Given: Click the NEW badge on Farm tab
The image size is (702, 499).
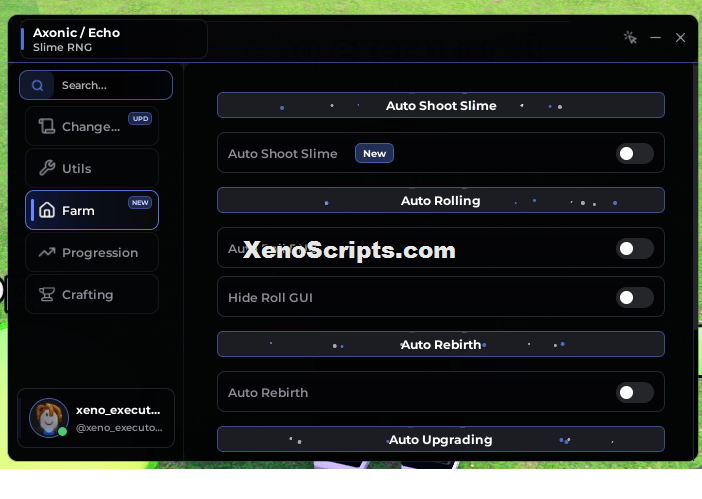Looking at the screenshot, I should 140,203.
